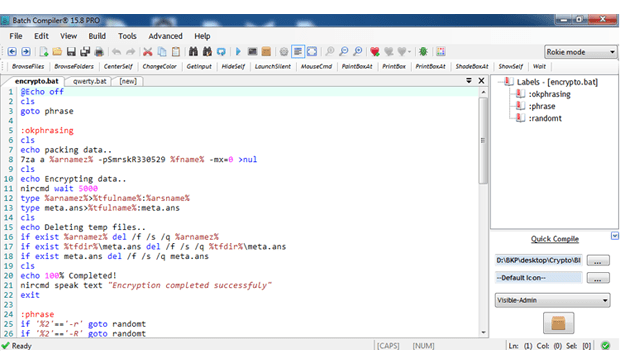The image size is (620, 364).
Task: Open the Build menu
Action: click(x=97, y=36)
